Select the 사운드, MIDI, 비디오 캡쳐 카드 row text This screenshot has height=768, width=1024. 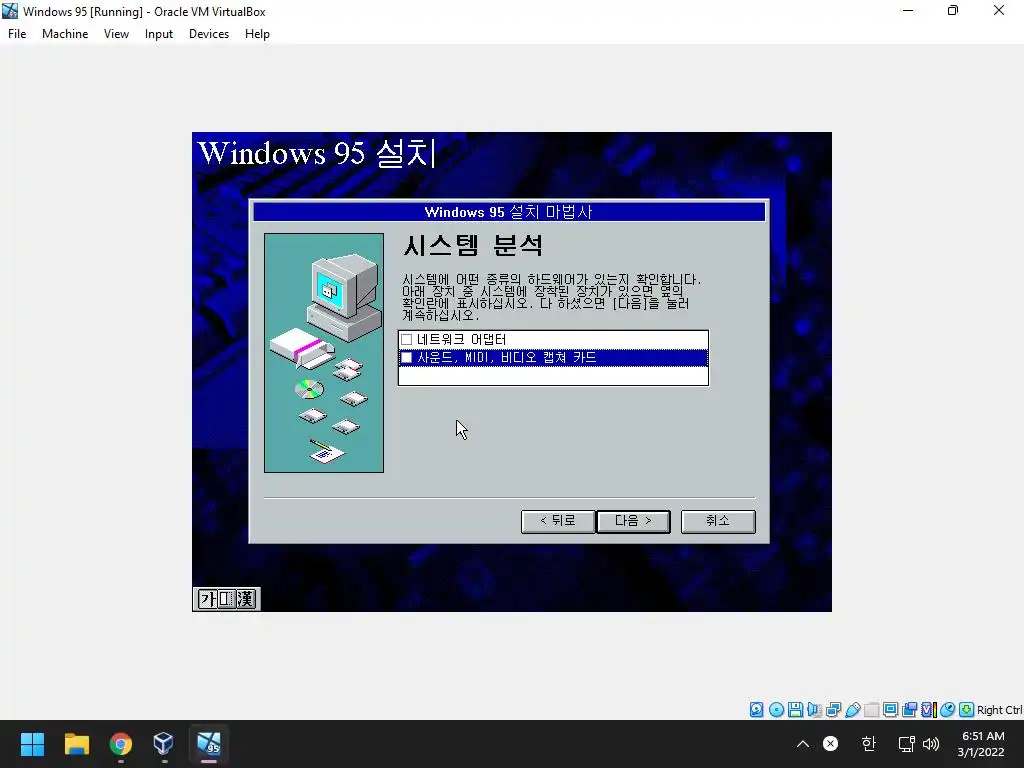pos(507,358)
